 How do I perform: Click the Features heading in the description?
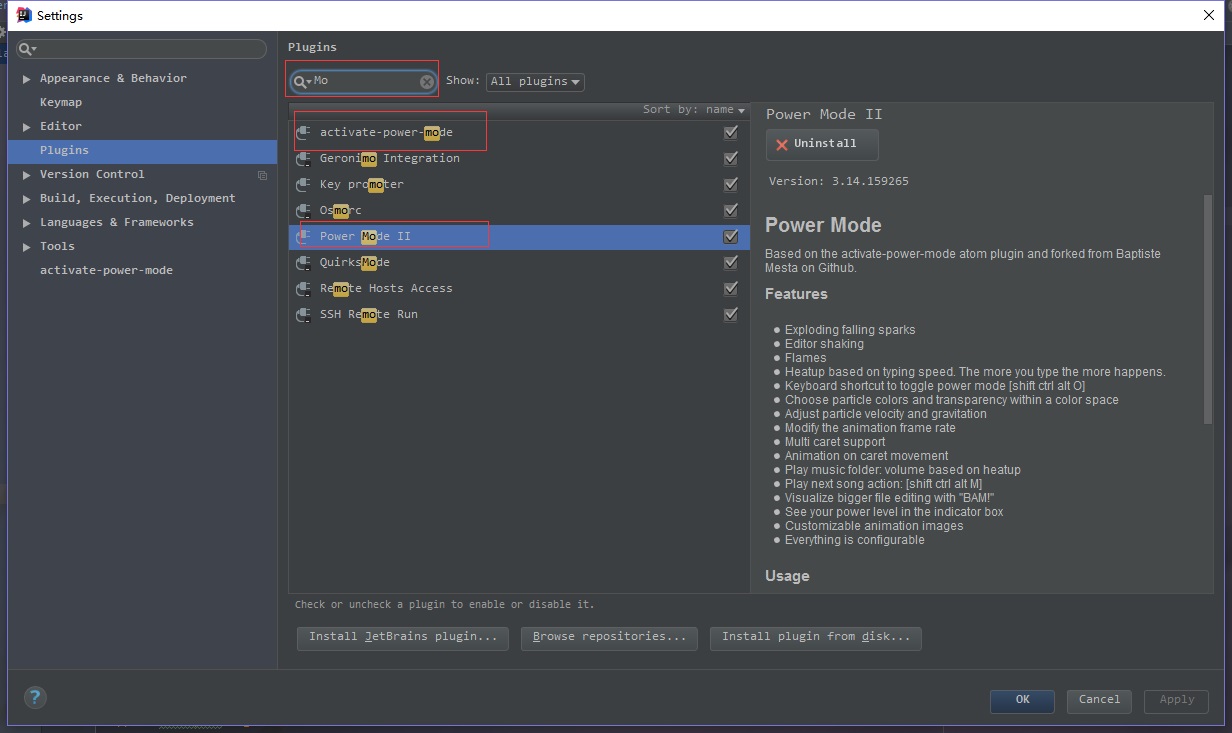(796, 294)
